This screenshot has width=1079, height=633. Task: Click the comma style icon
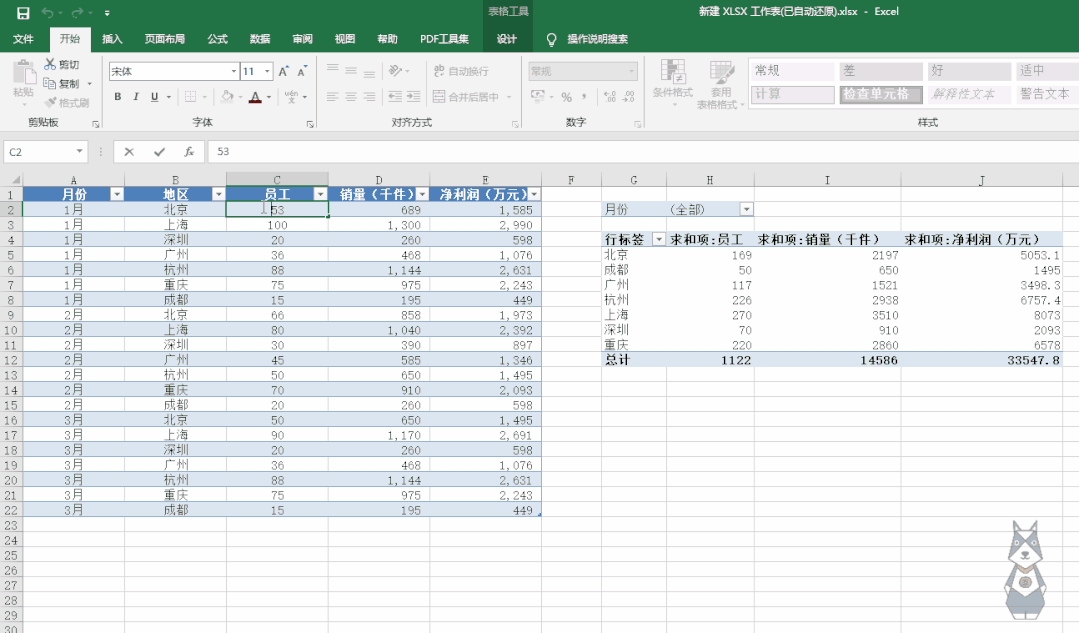584,97
